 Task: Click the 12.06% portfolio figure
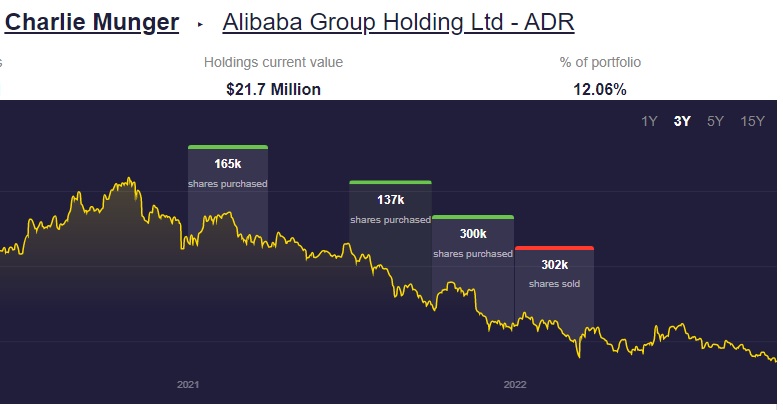[x=600, y=89]
